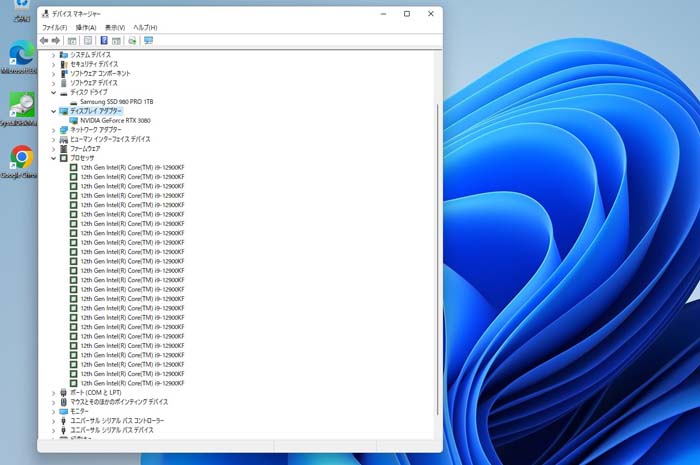
Task: Expand the ユニバーサル シリアル バス デバイス node
Action: coord(53,430)
